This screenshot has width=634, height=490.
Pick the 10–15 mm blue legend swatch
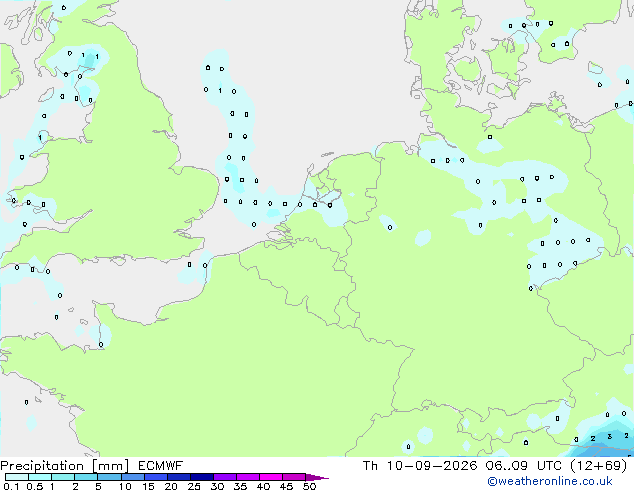[132, 477]
